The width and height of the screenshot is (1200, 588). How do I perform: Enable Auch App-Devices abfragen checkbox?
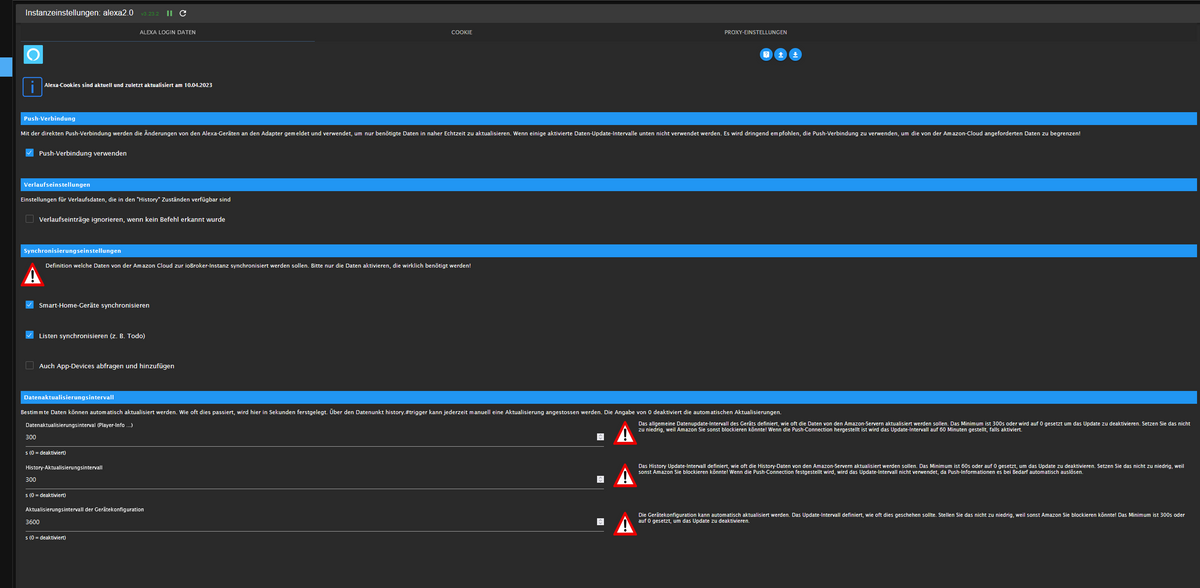tap(30, 366)
